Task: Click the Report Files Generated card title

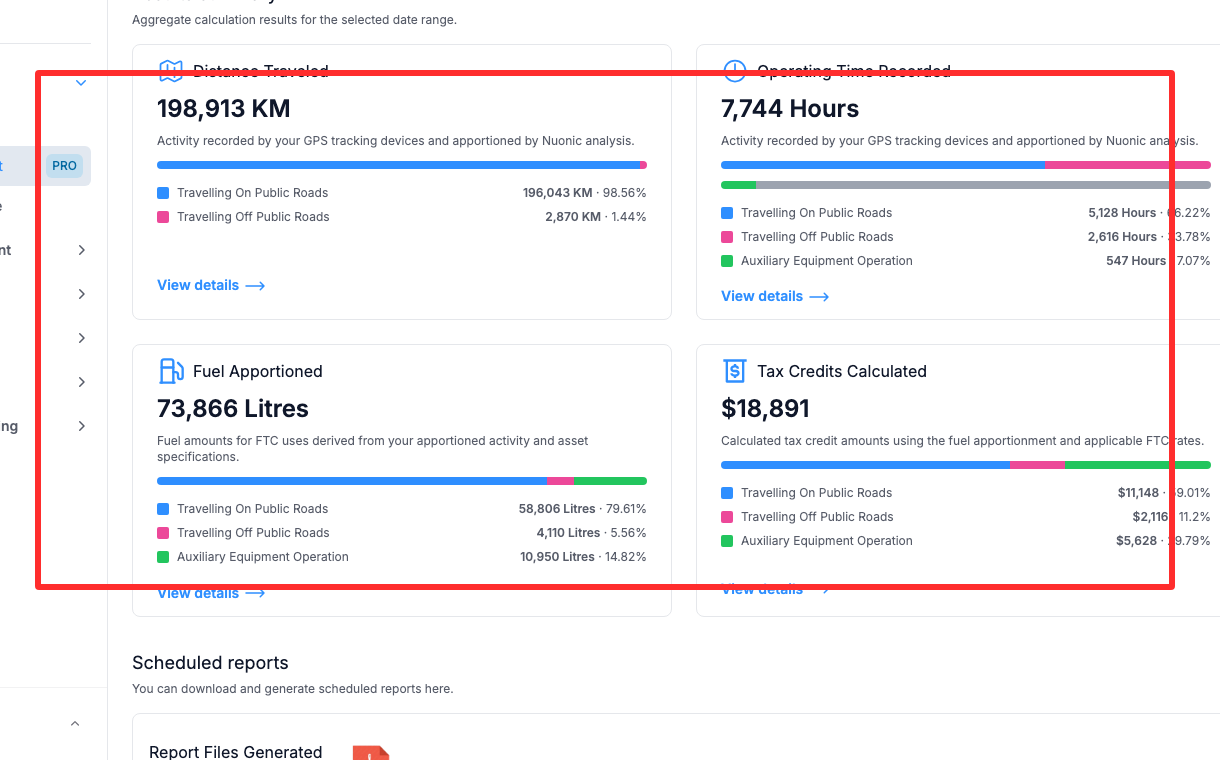Action: 235,752
